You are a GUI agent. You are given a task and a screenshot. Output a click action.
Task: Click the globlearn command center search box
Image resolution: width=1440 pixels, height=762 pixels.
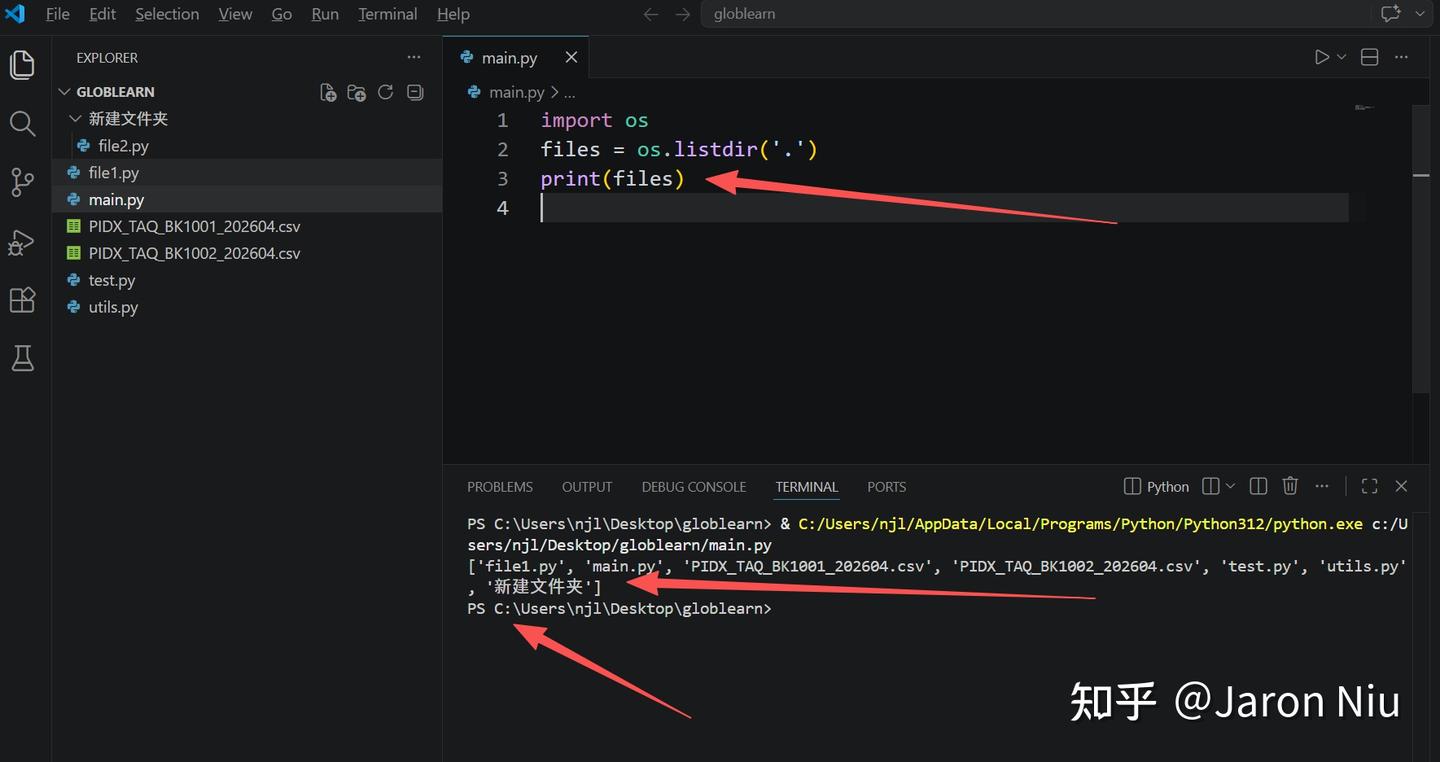pyautogui.click(x=1034, y=14)
